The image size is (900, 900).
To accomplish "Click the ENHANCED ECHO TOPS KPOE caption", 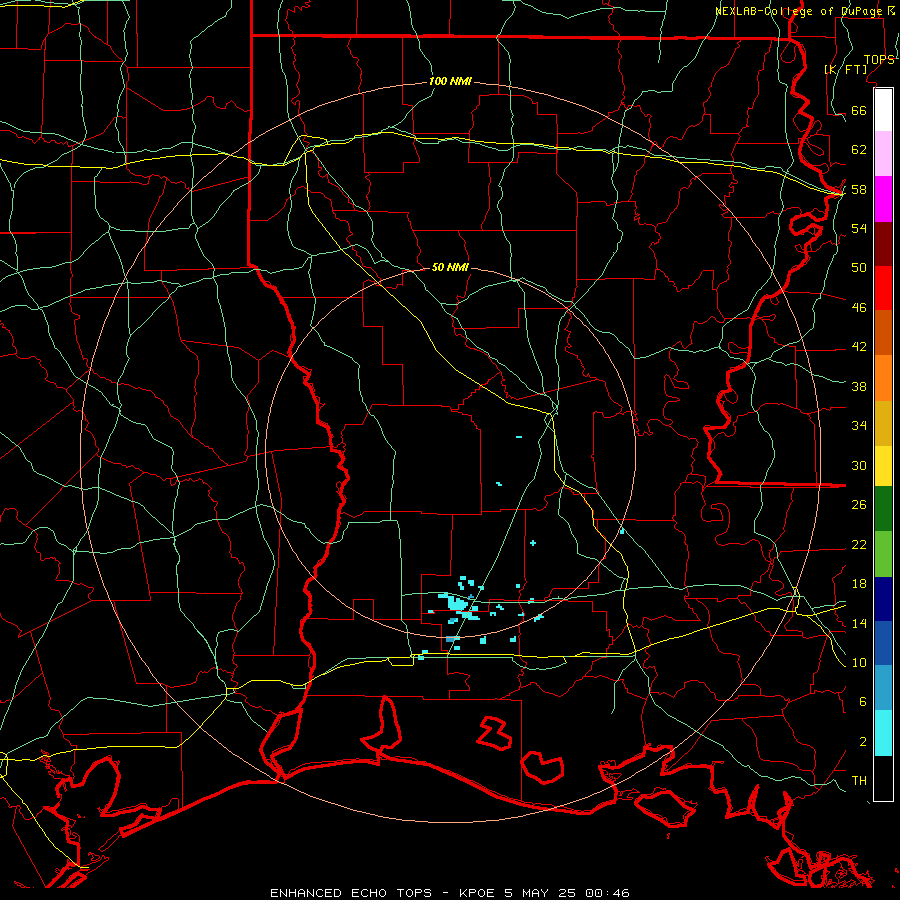I will coord(449,893).
